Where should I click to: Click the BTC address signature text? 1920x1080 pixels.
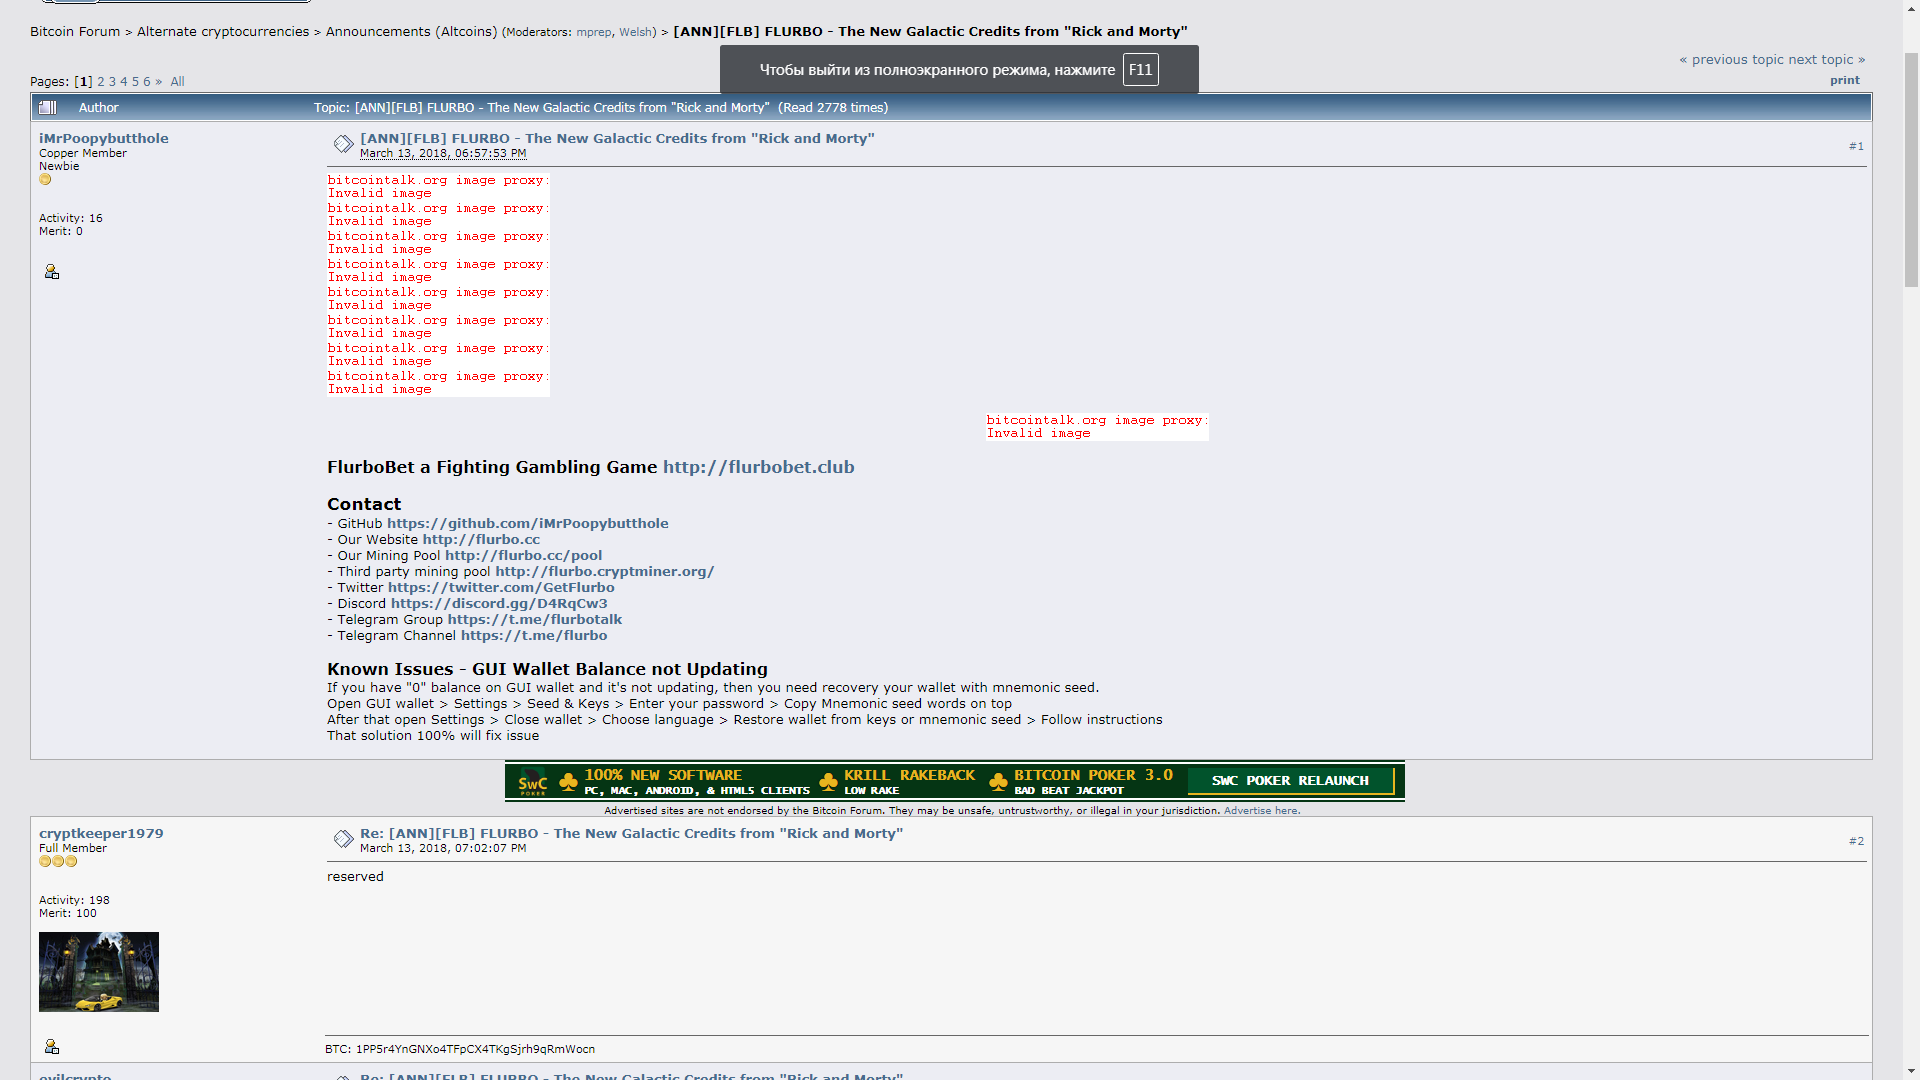(460, 1050)
